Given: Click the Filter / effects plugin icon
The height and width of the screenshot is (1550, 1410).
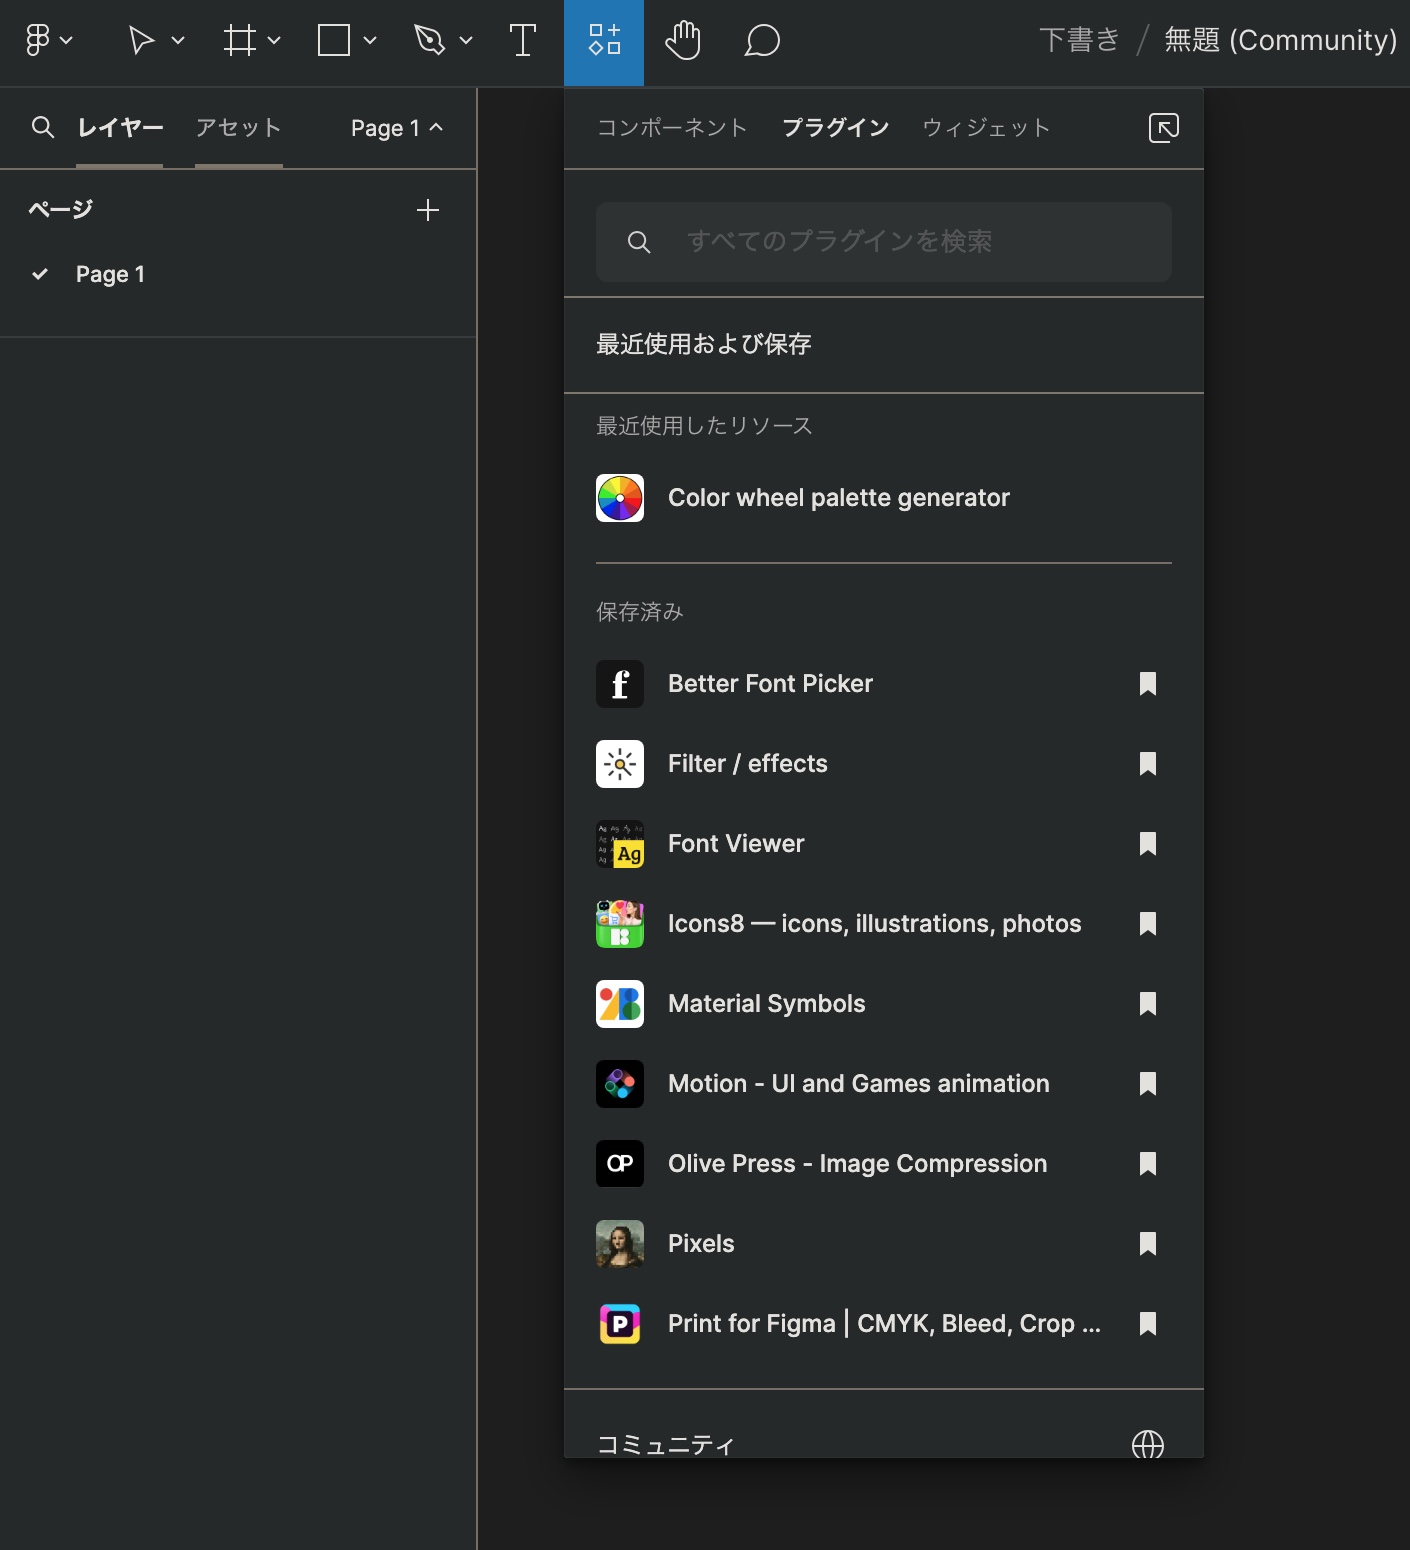Looking at the screenshot, I should 620,764.
